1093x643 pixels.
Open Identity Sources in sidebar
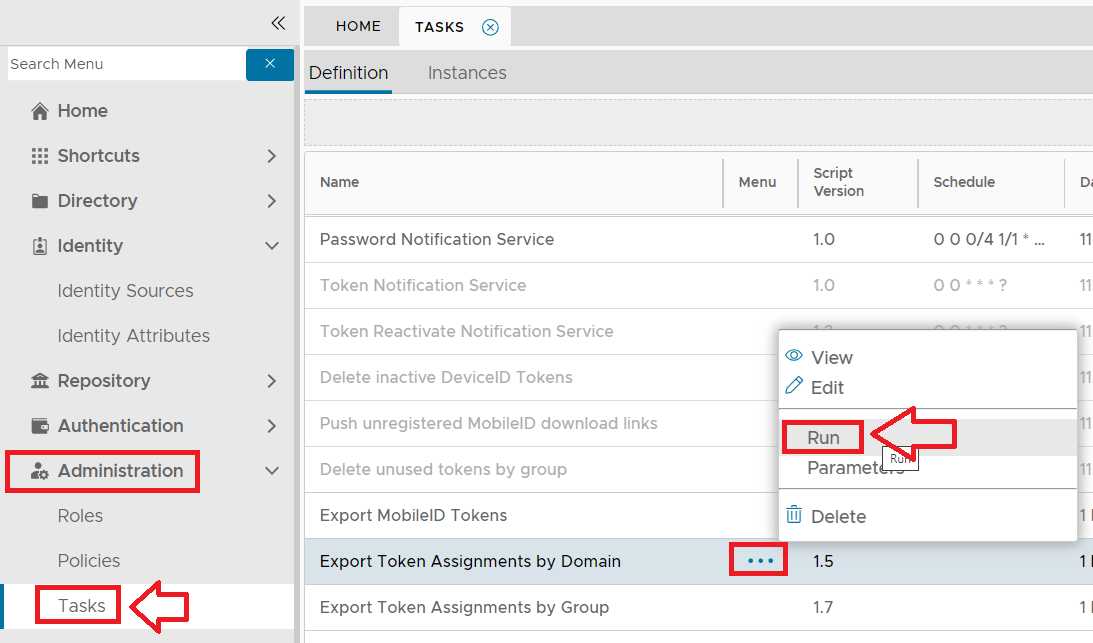125,291
